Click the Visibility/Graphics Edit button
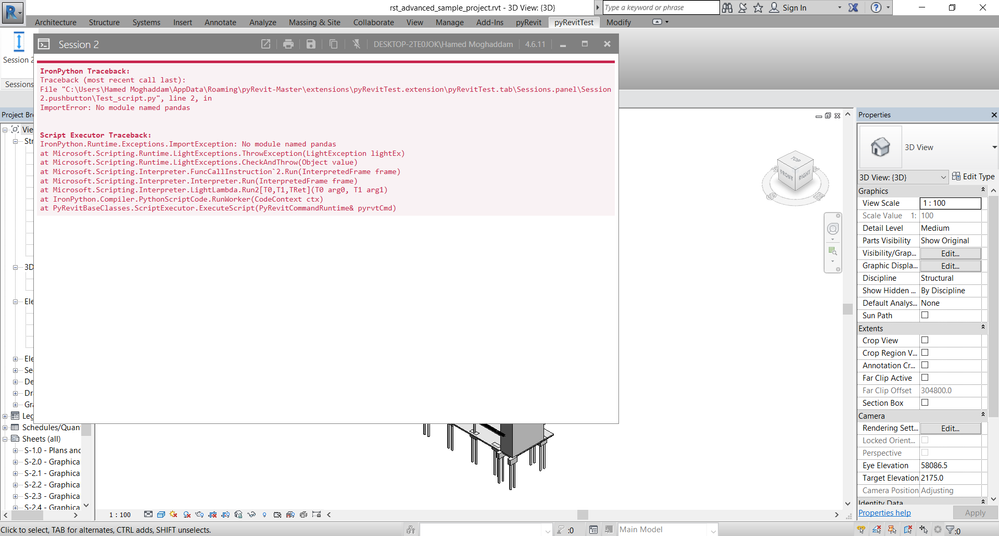999x536 pixels. pos(950,253)
